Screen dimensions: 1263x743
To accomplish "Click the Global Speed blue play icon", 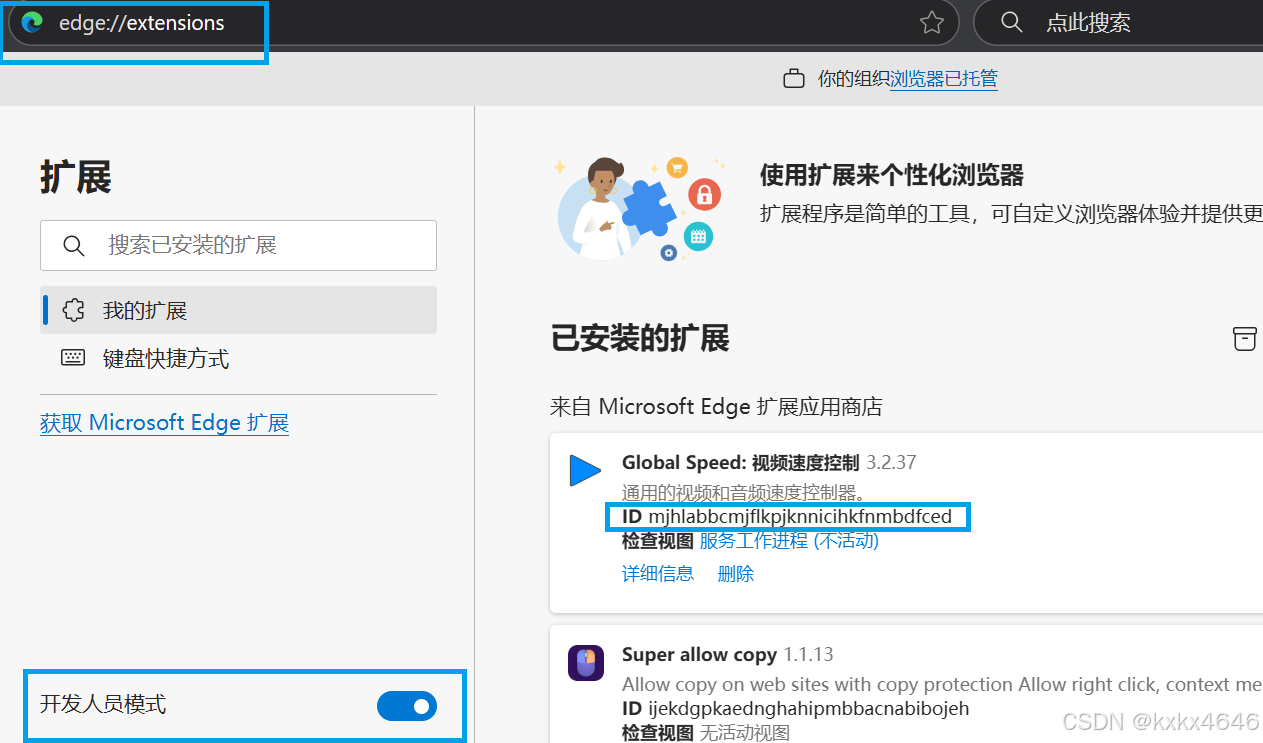I will click(585, 471).
